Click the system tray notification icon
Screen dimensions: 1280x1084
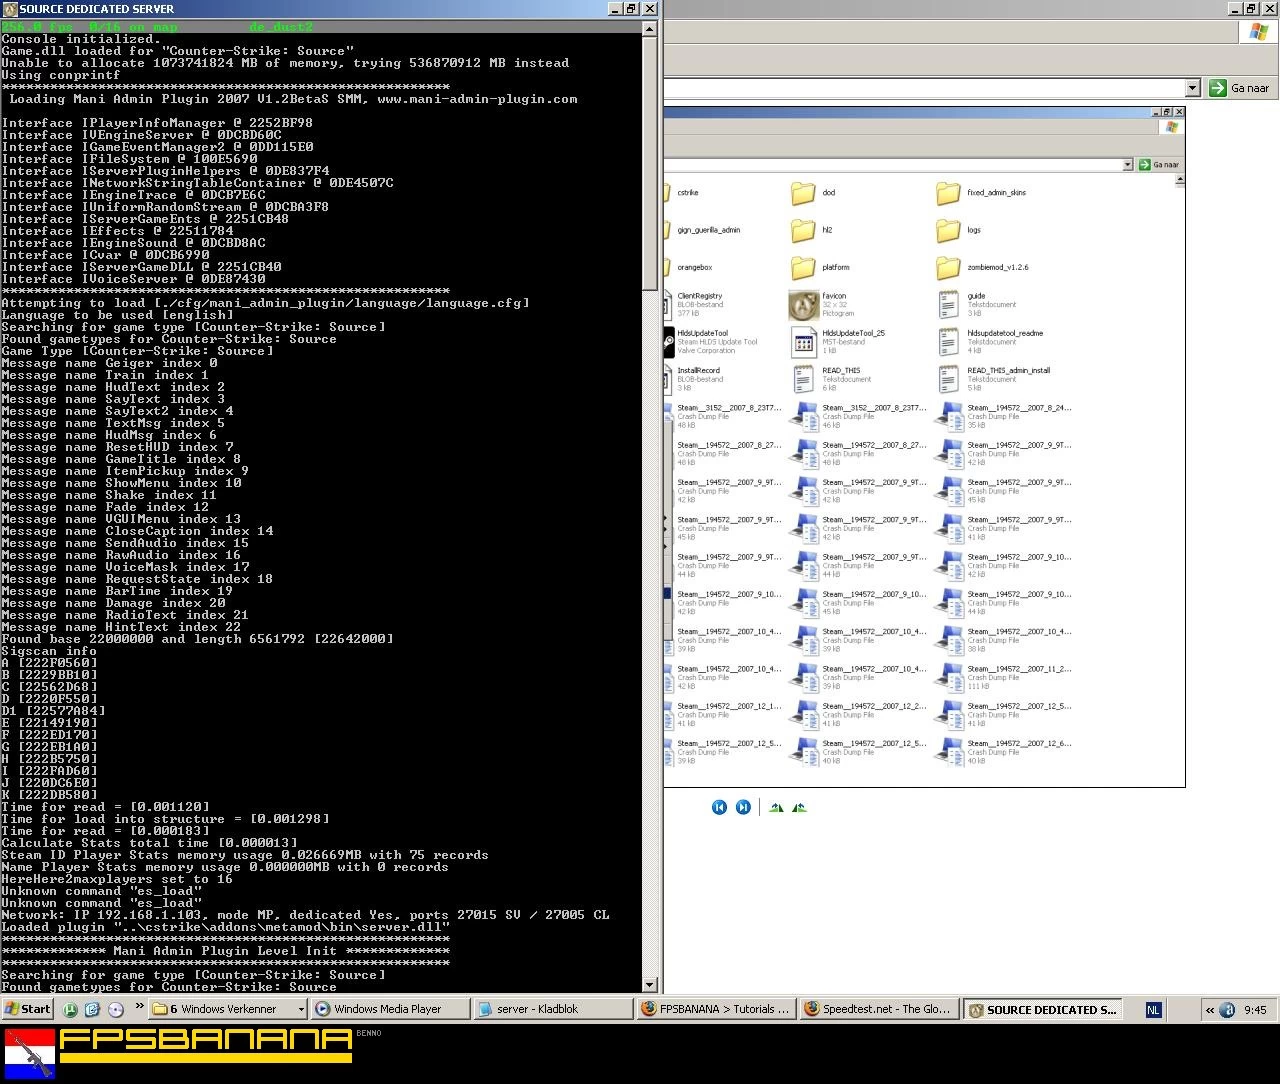point(1228,1010)
